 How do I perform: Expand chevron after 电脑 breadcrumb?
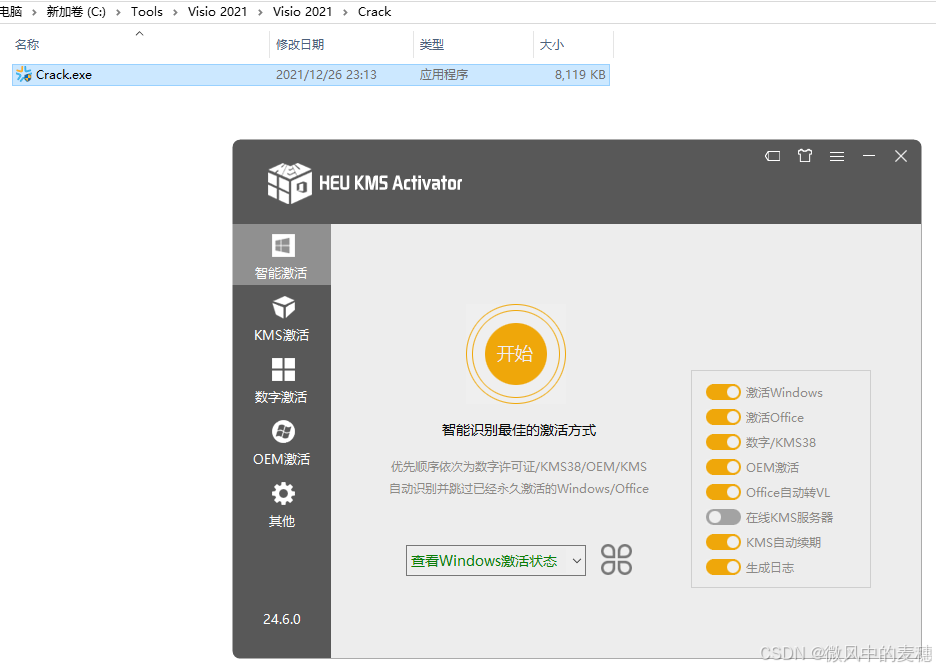34,12
